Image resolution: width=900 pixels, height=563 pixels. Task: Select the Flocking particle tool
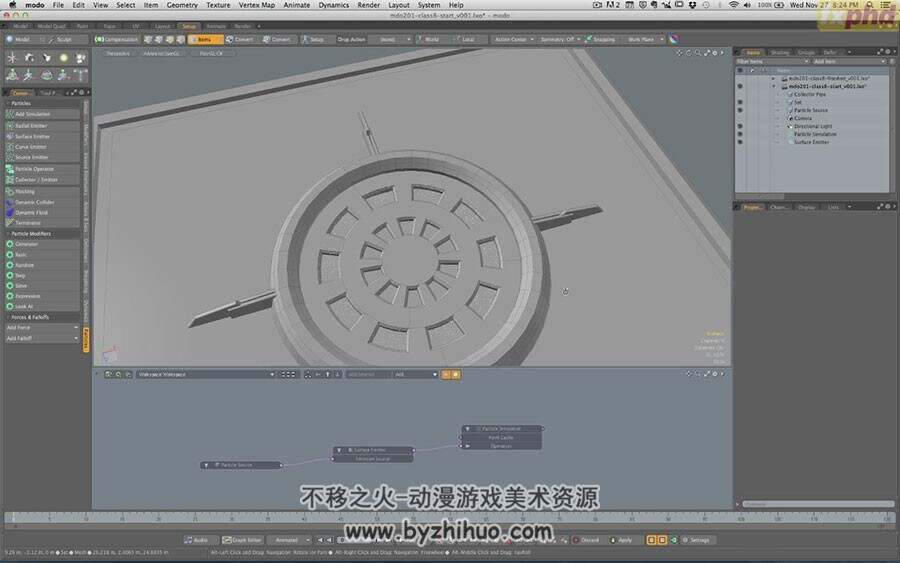coord(42,192)
